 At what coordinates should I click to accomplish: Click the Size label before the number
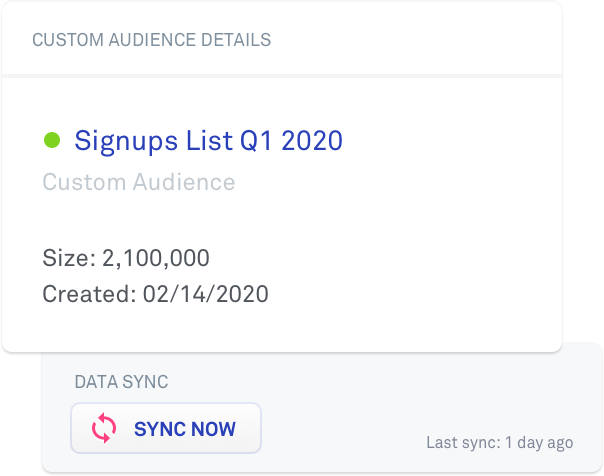69,258
